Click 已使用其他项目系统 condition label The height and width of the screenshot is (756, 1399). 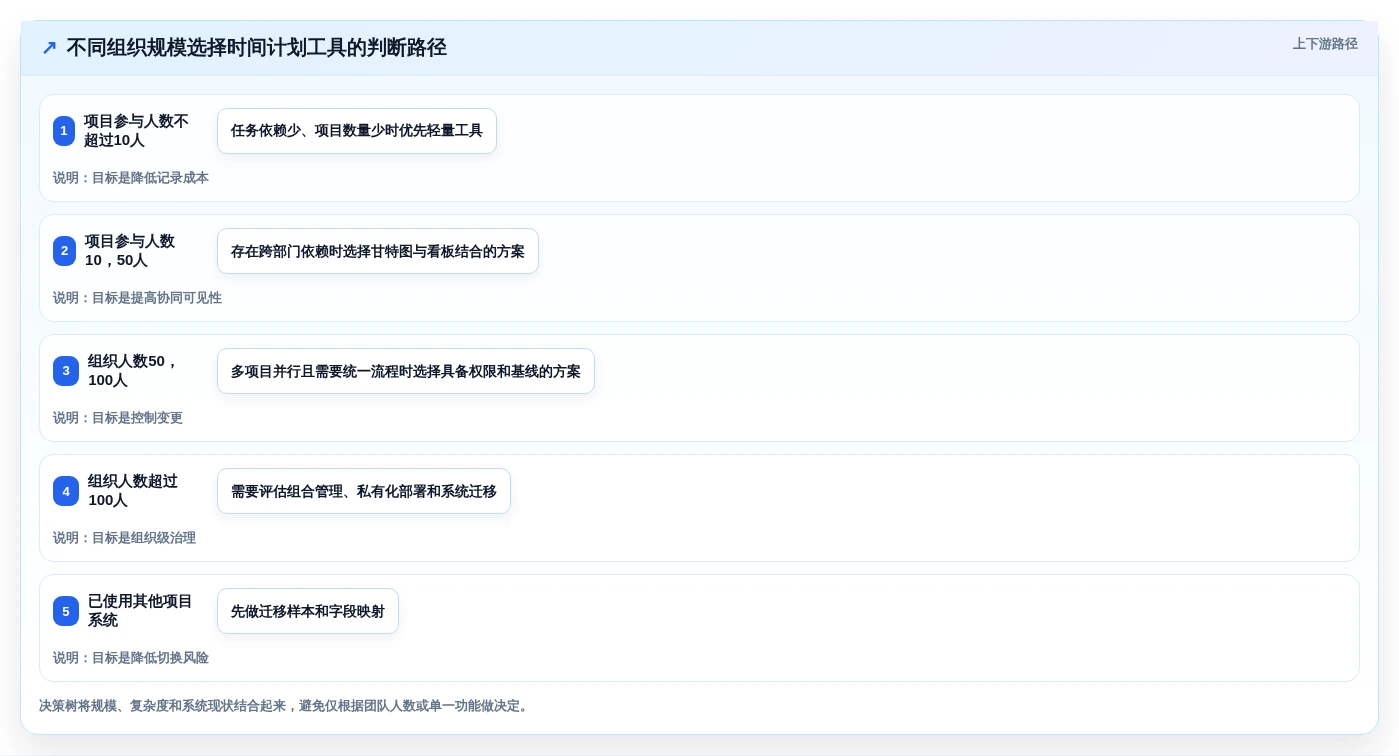coord(140,611)
